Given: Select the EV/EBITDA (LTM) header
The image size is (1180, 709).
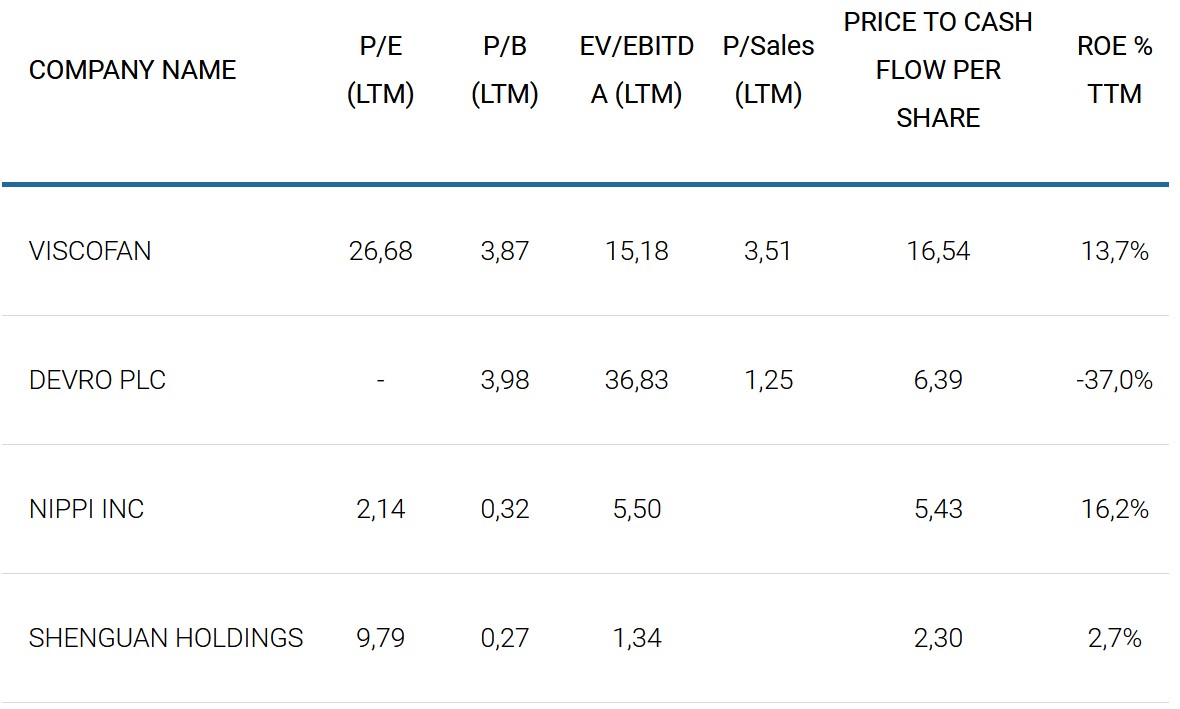Looking at the screenshot, I should 637,70.
